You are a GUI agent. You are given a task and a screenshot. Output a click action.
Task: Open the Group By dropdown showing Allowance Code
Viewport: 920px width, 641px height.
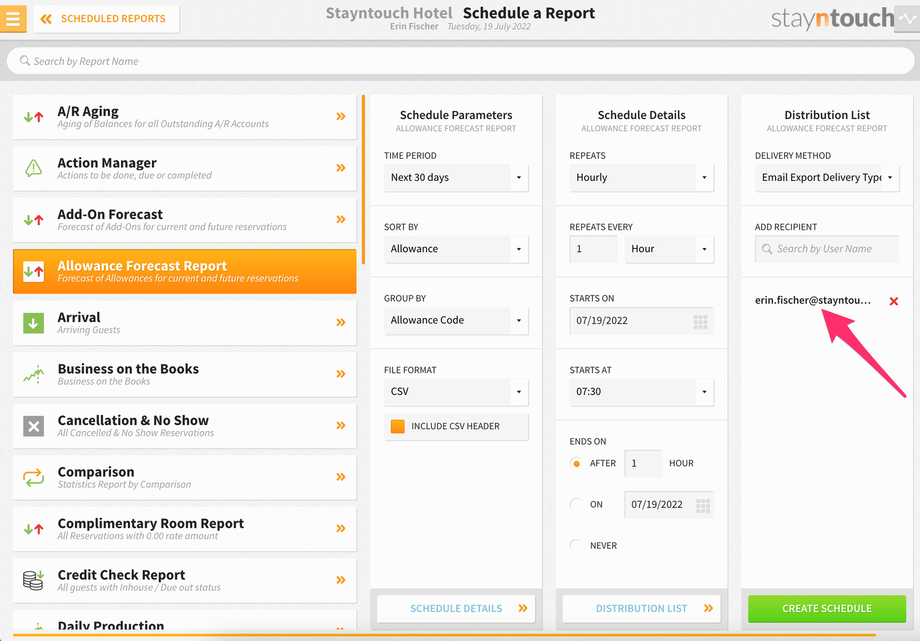(456, 320)
